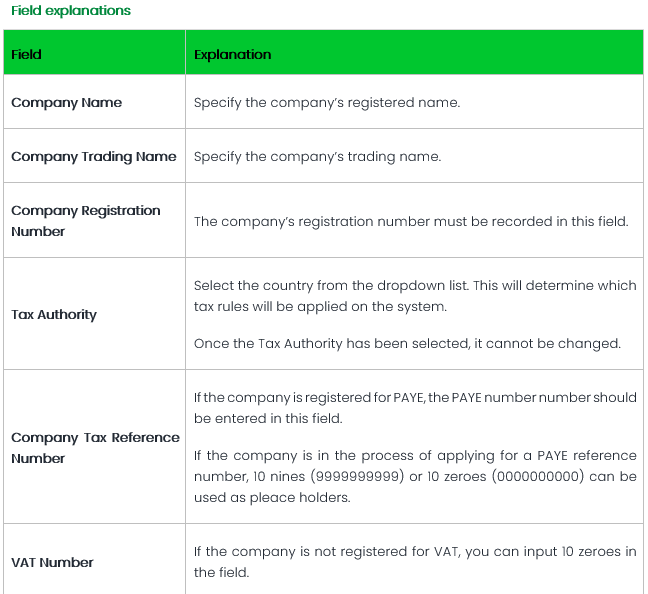
Task: Click the paragraph about being registered for PAYE
Action: click(x=414, y=407)
